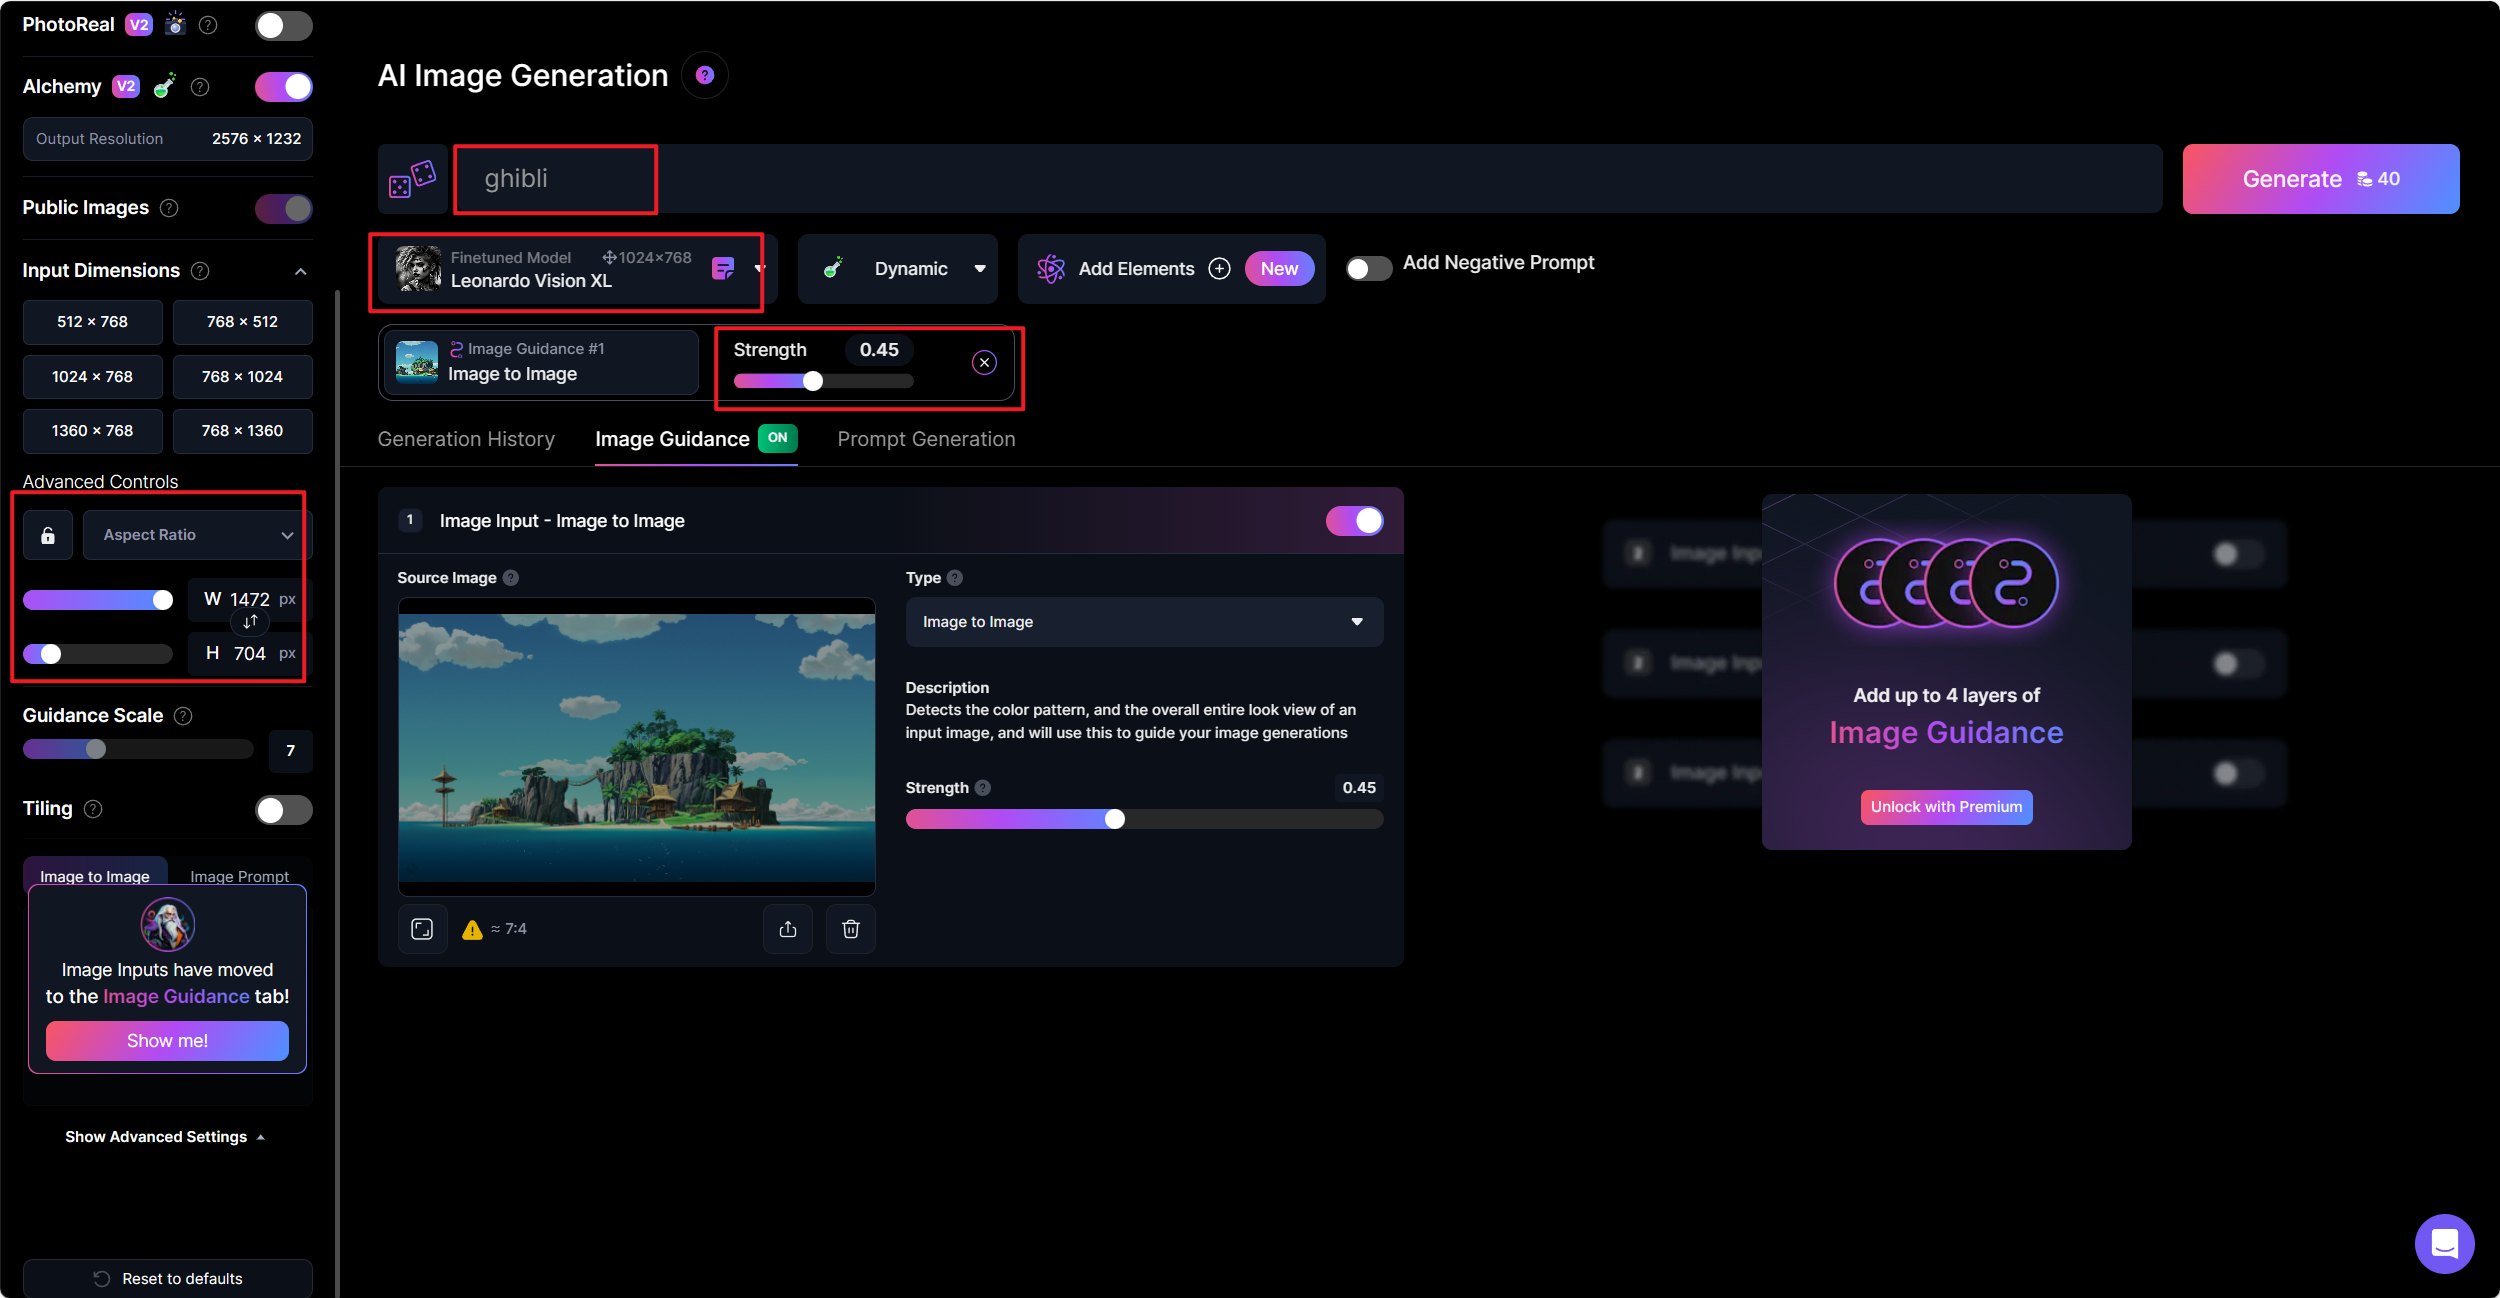
Task: Adjust the Guidance Scale slider handle
Action: [96, 749]
